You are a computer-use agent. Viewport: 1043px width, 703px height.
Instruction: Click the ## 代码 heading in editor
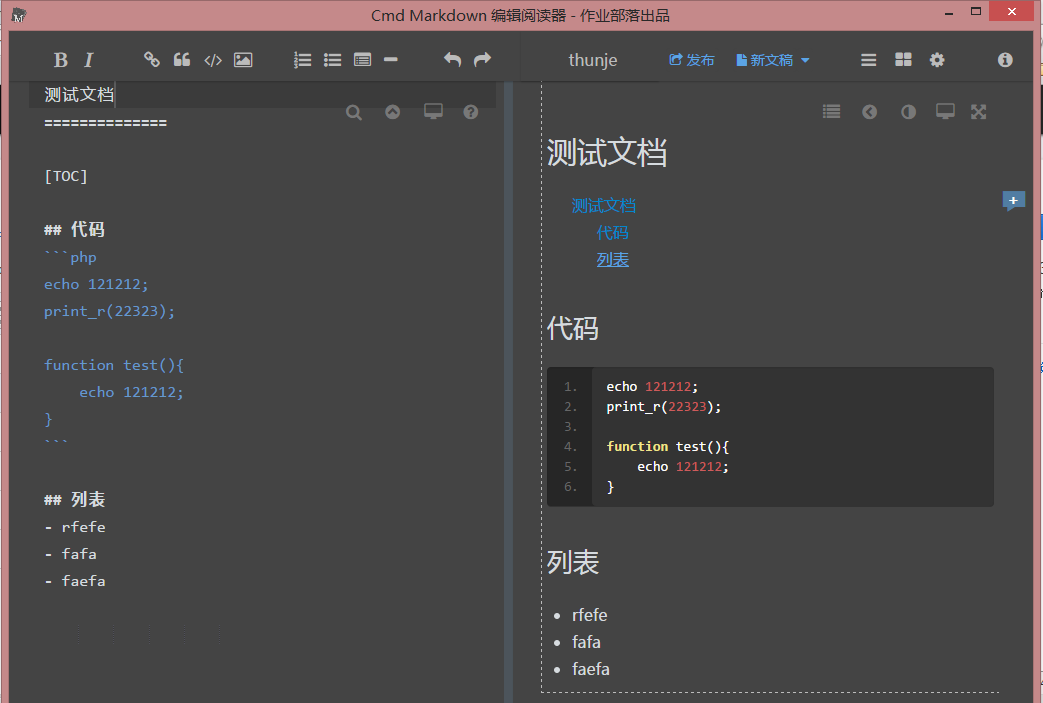(x=74, y=230)
